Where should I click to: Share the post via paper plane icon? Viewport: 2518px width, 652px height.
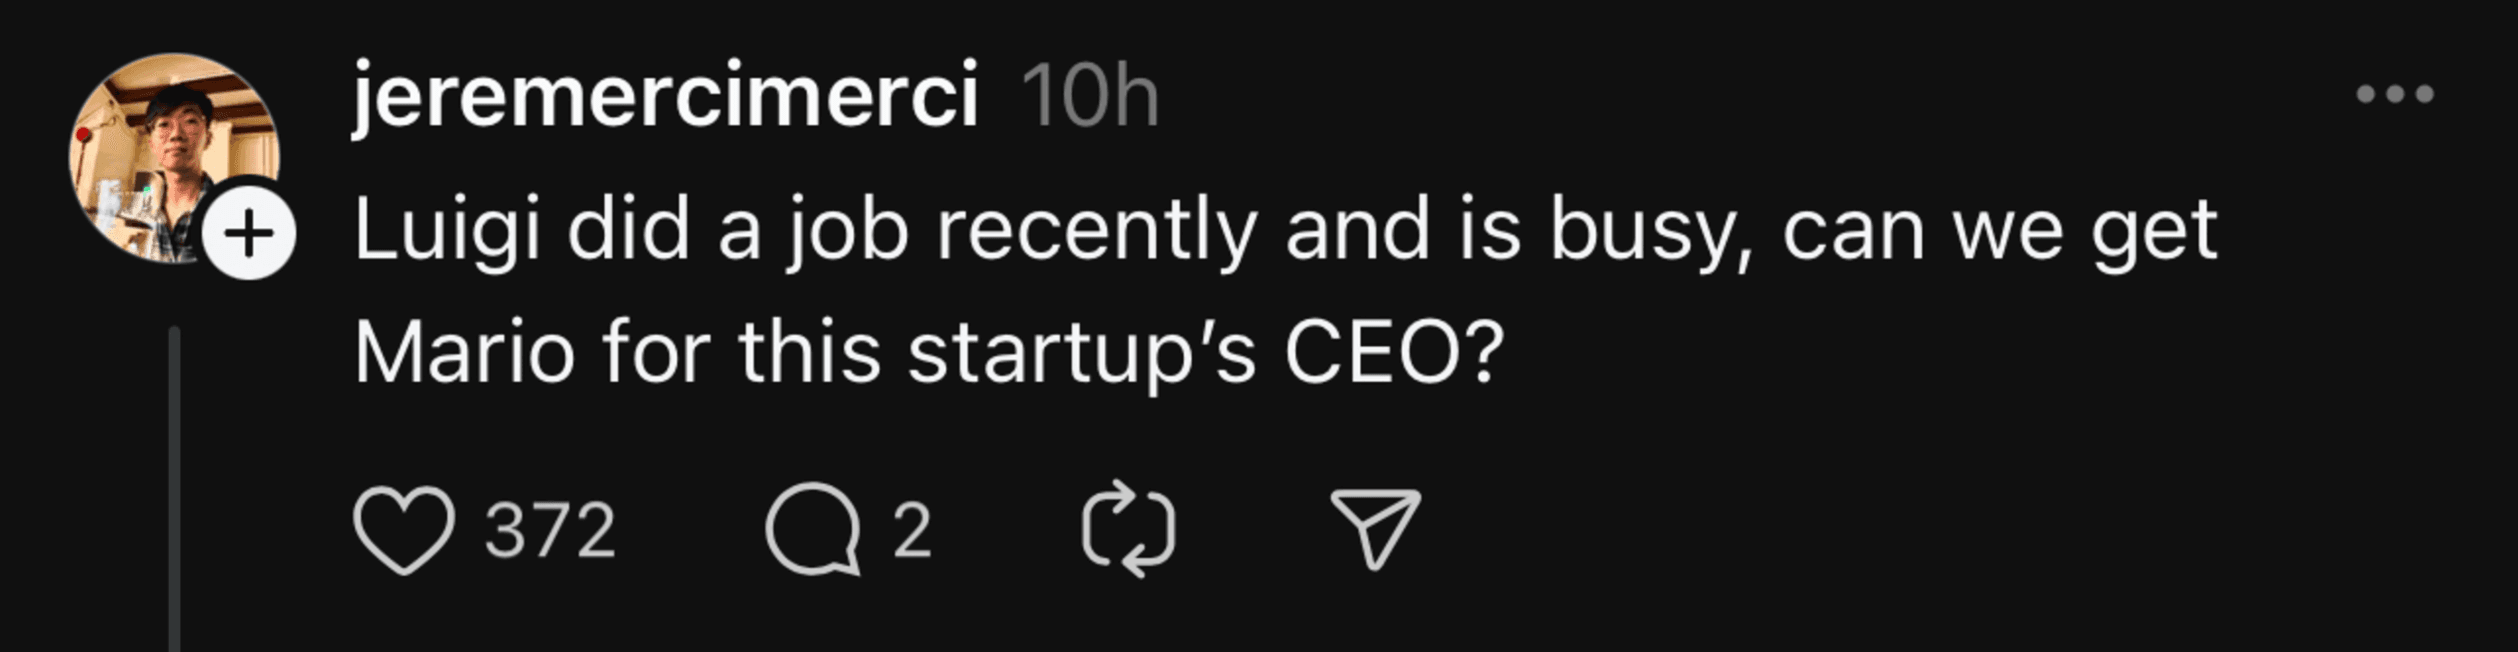1375,528
